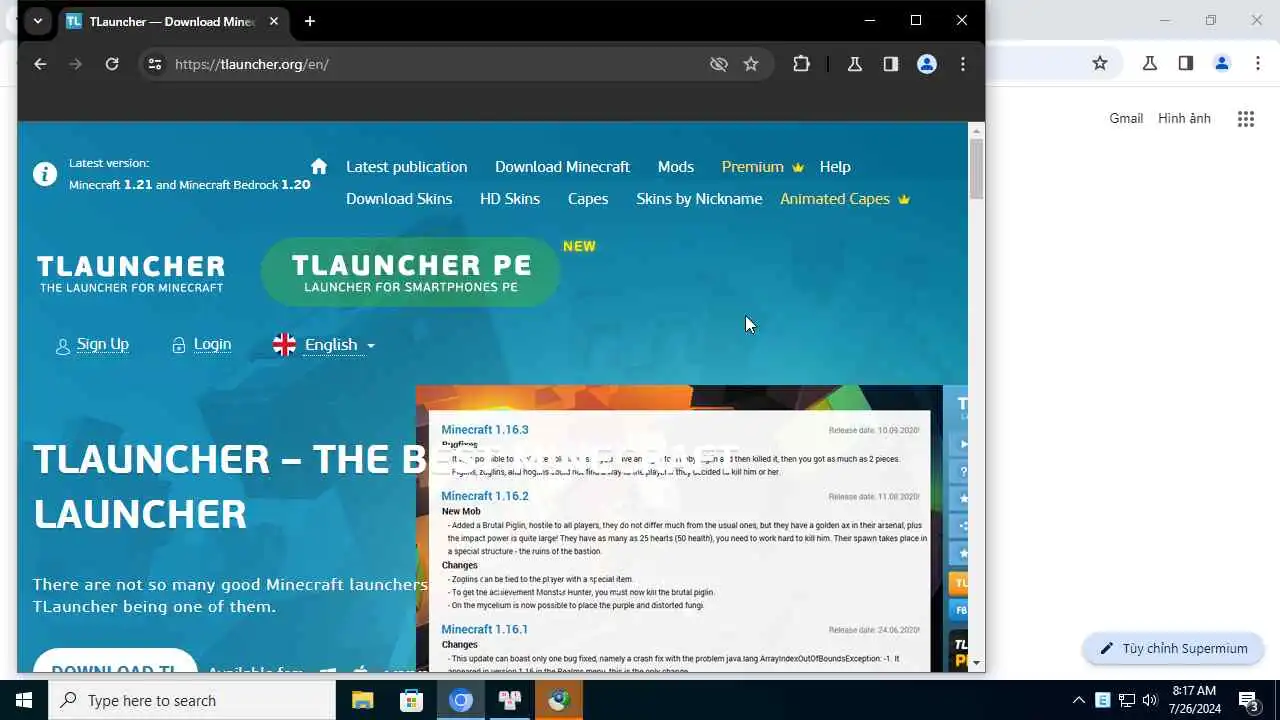1280x720 pixels.
Task: Click the info circle beside Latest version
Action: pos(45,174)
